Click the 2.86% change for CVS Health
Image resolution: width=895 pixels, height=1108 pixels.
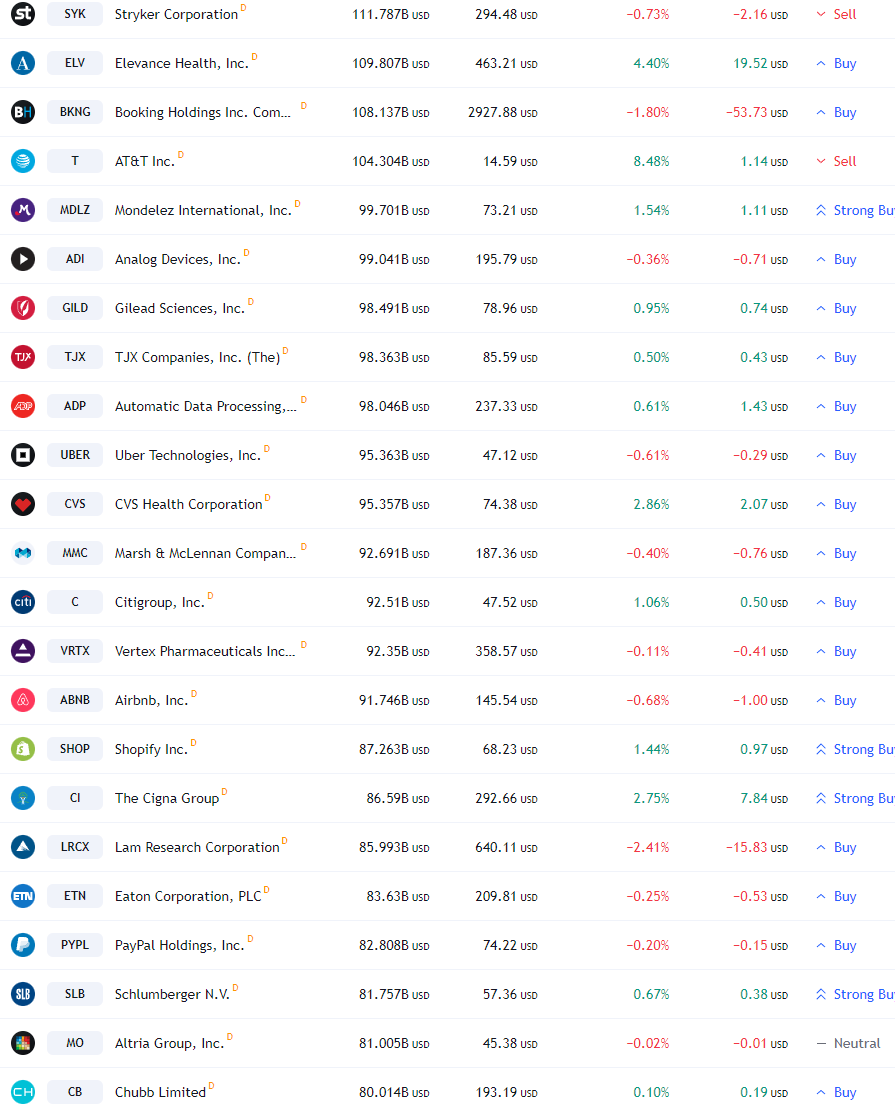tap(651, 504)
